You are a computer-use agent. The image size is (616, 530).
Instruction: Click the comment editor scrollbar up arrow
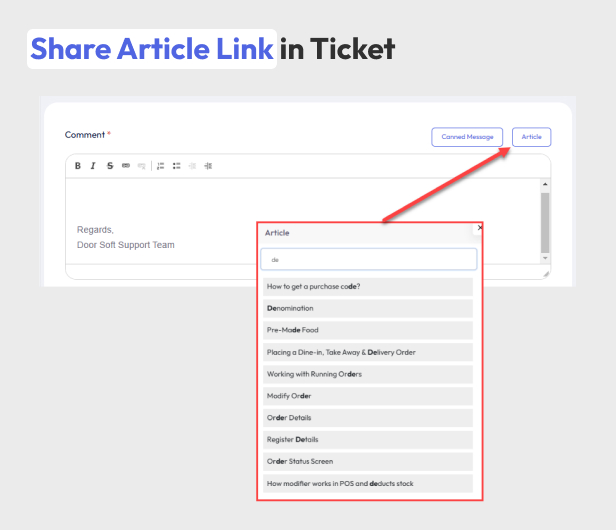[545, 184]
